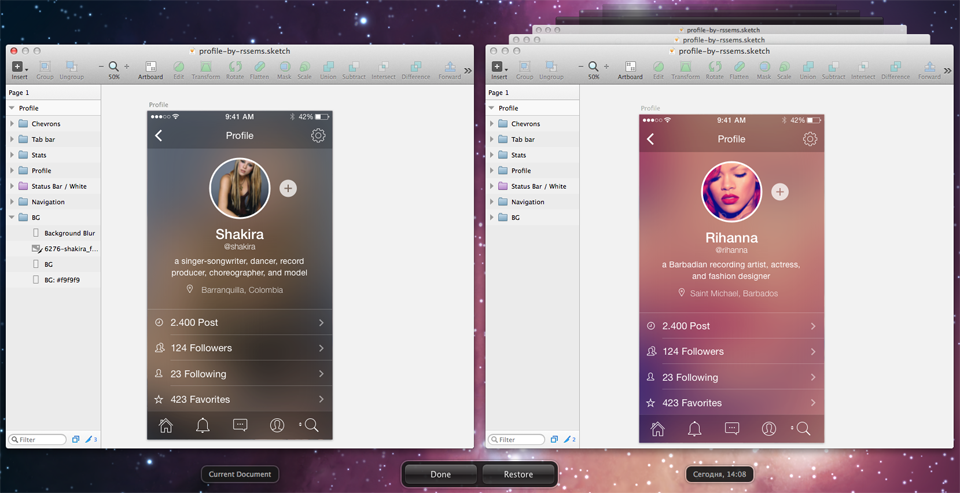Zoom out with minus in left window

point(101,66)
